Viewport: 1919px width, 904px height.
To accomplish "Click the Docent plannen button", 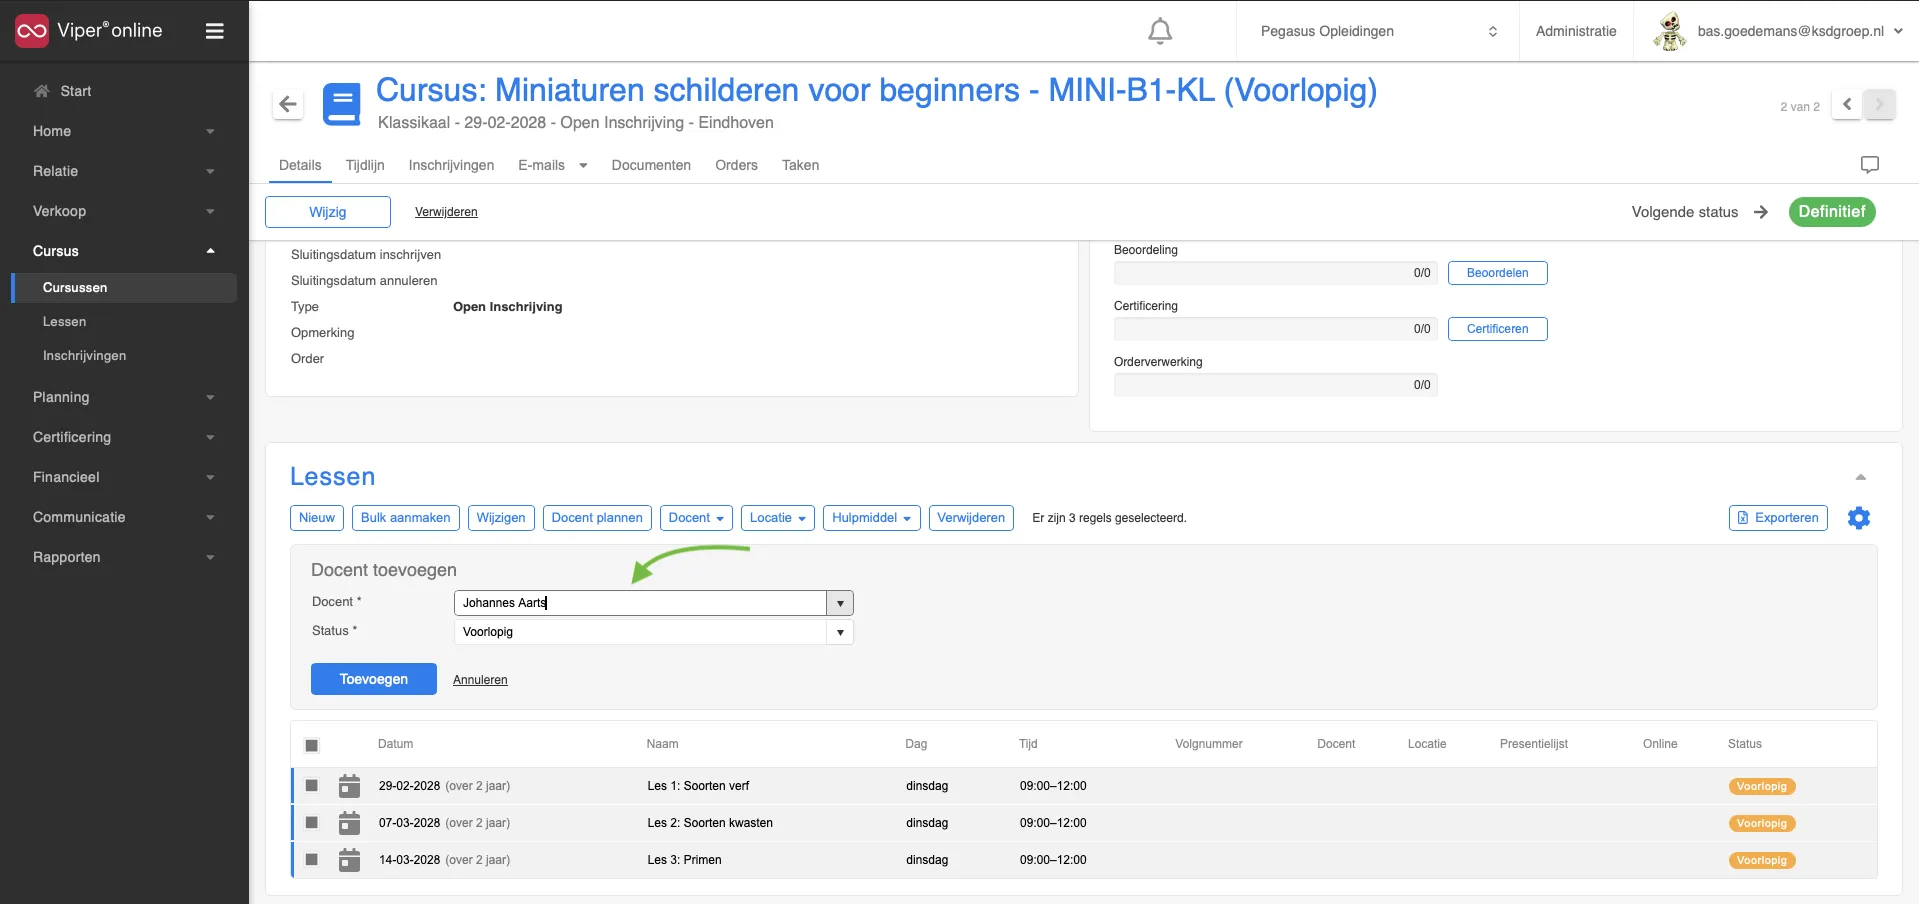I will click(597, 518).
